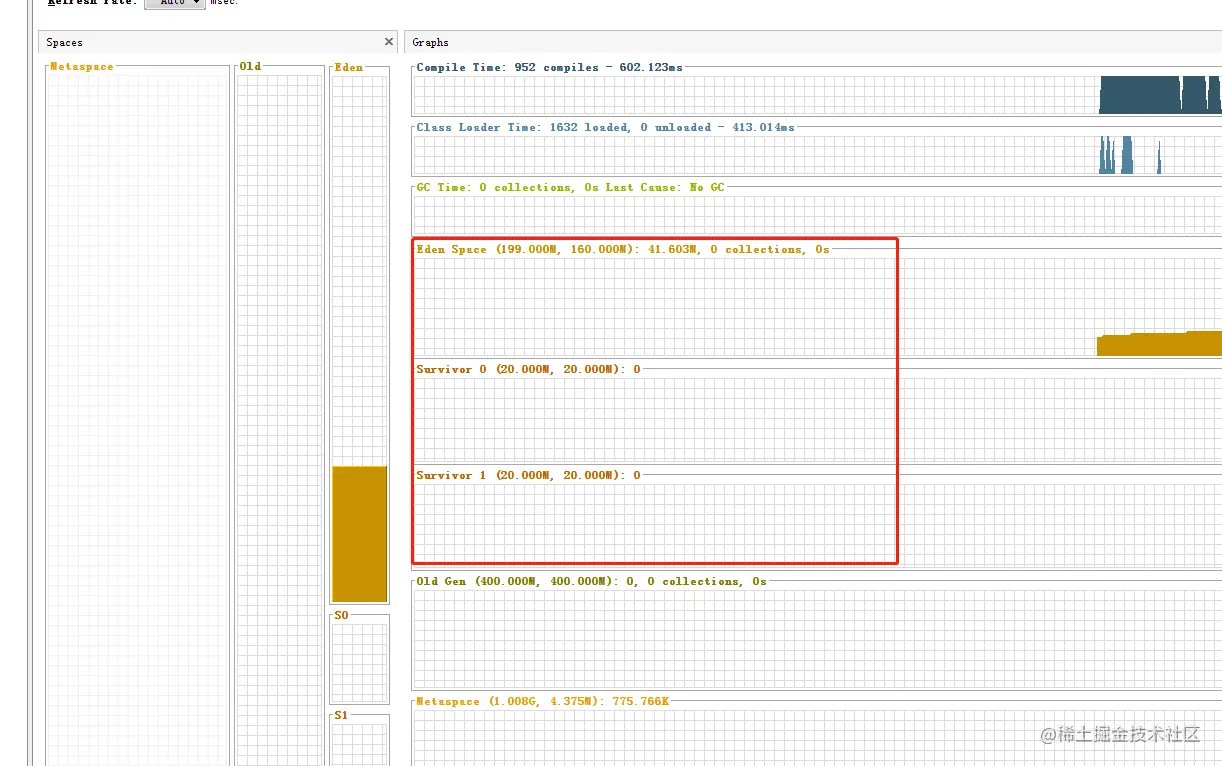Open the Refresh Rate Auto dropdown
This screenshot has height=766, width=1222.
click(175, 3)
